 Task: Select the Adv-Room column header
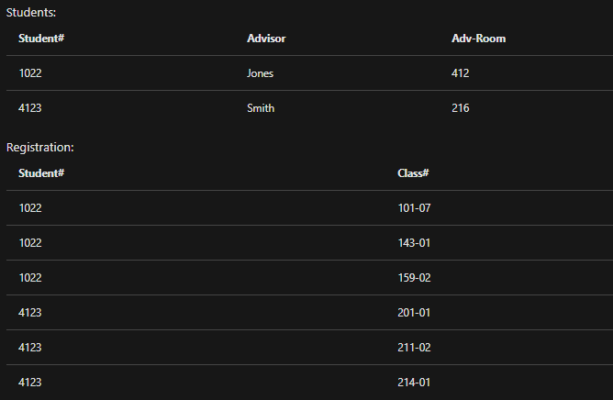pyautogui.click(x=479, y=38)
